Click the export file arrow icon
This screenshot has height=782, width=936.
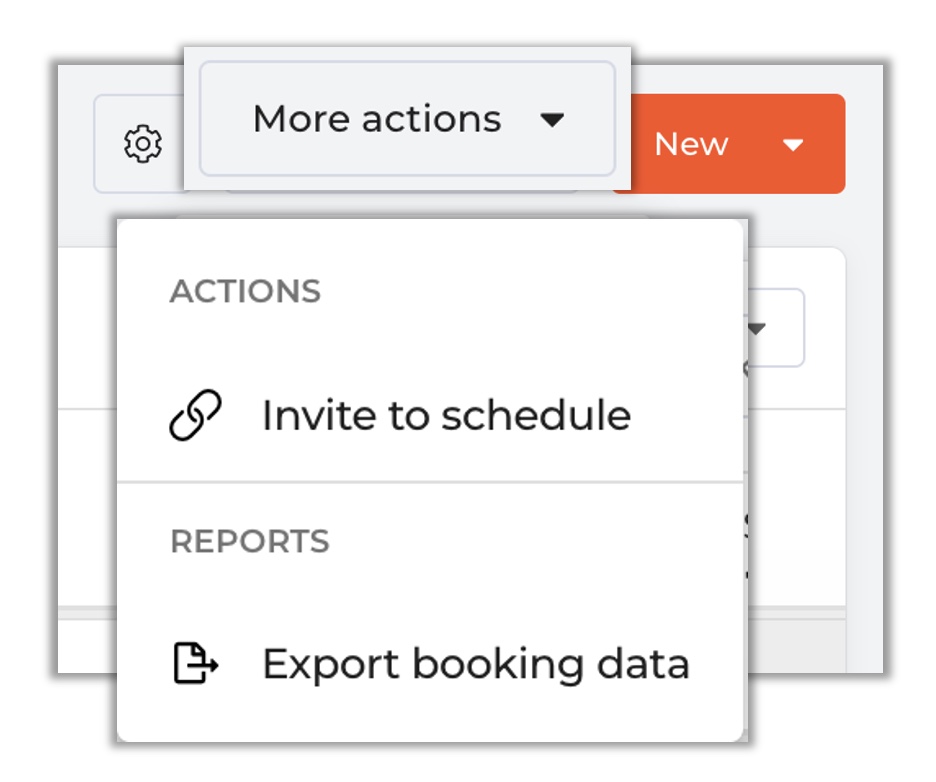click(196, 663)
